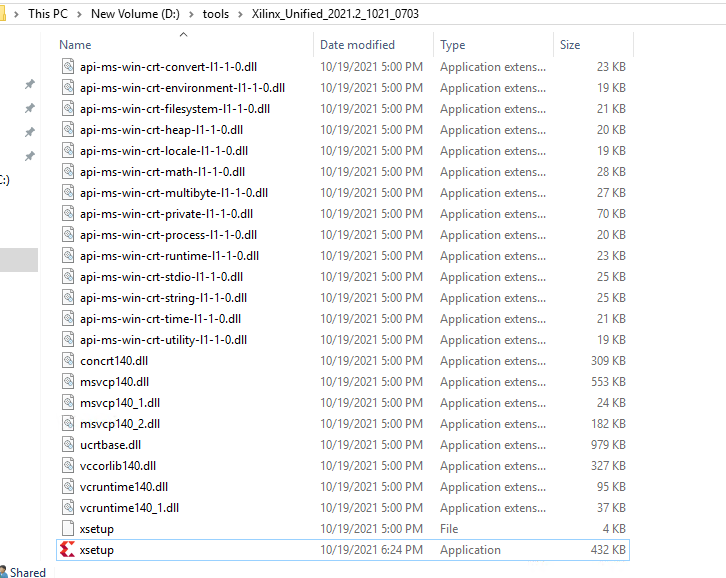Select file name api-ms-win-crt-string-l1-1-0.dll
Viewport: 726px width, 578px height.
pos(163,298)
